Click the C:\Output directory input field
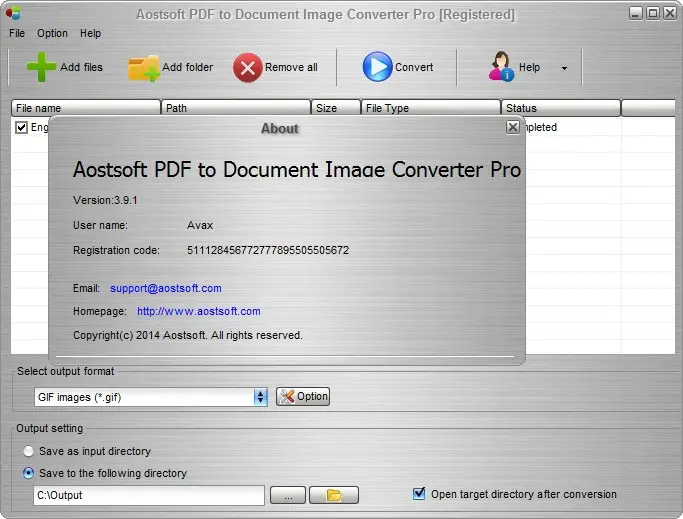683x519 pixels. tap(149, 495)
